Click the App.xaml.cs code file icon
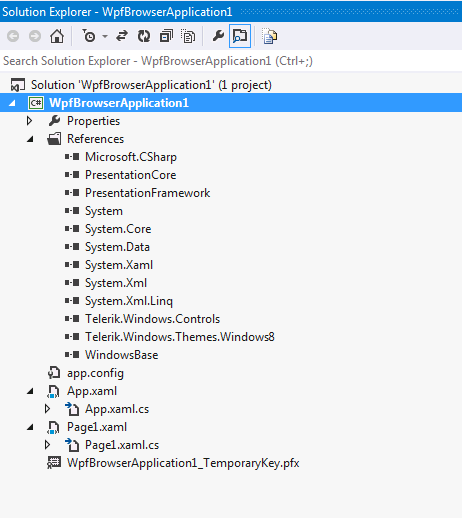 point(72,409)
